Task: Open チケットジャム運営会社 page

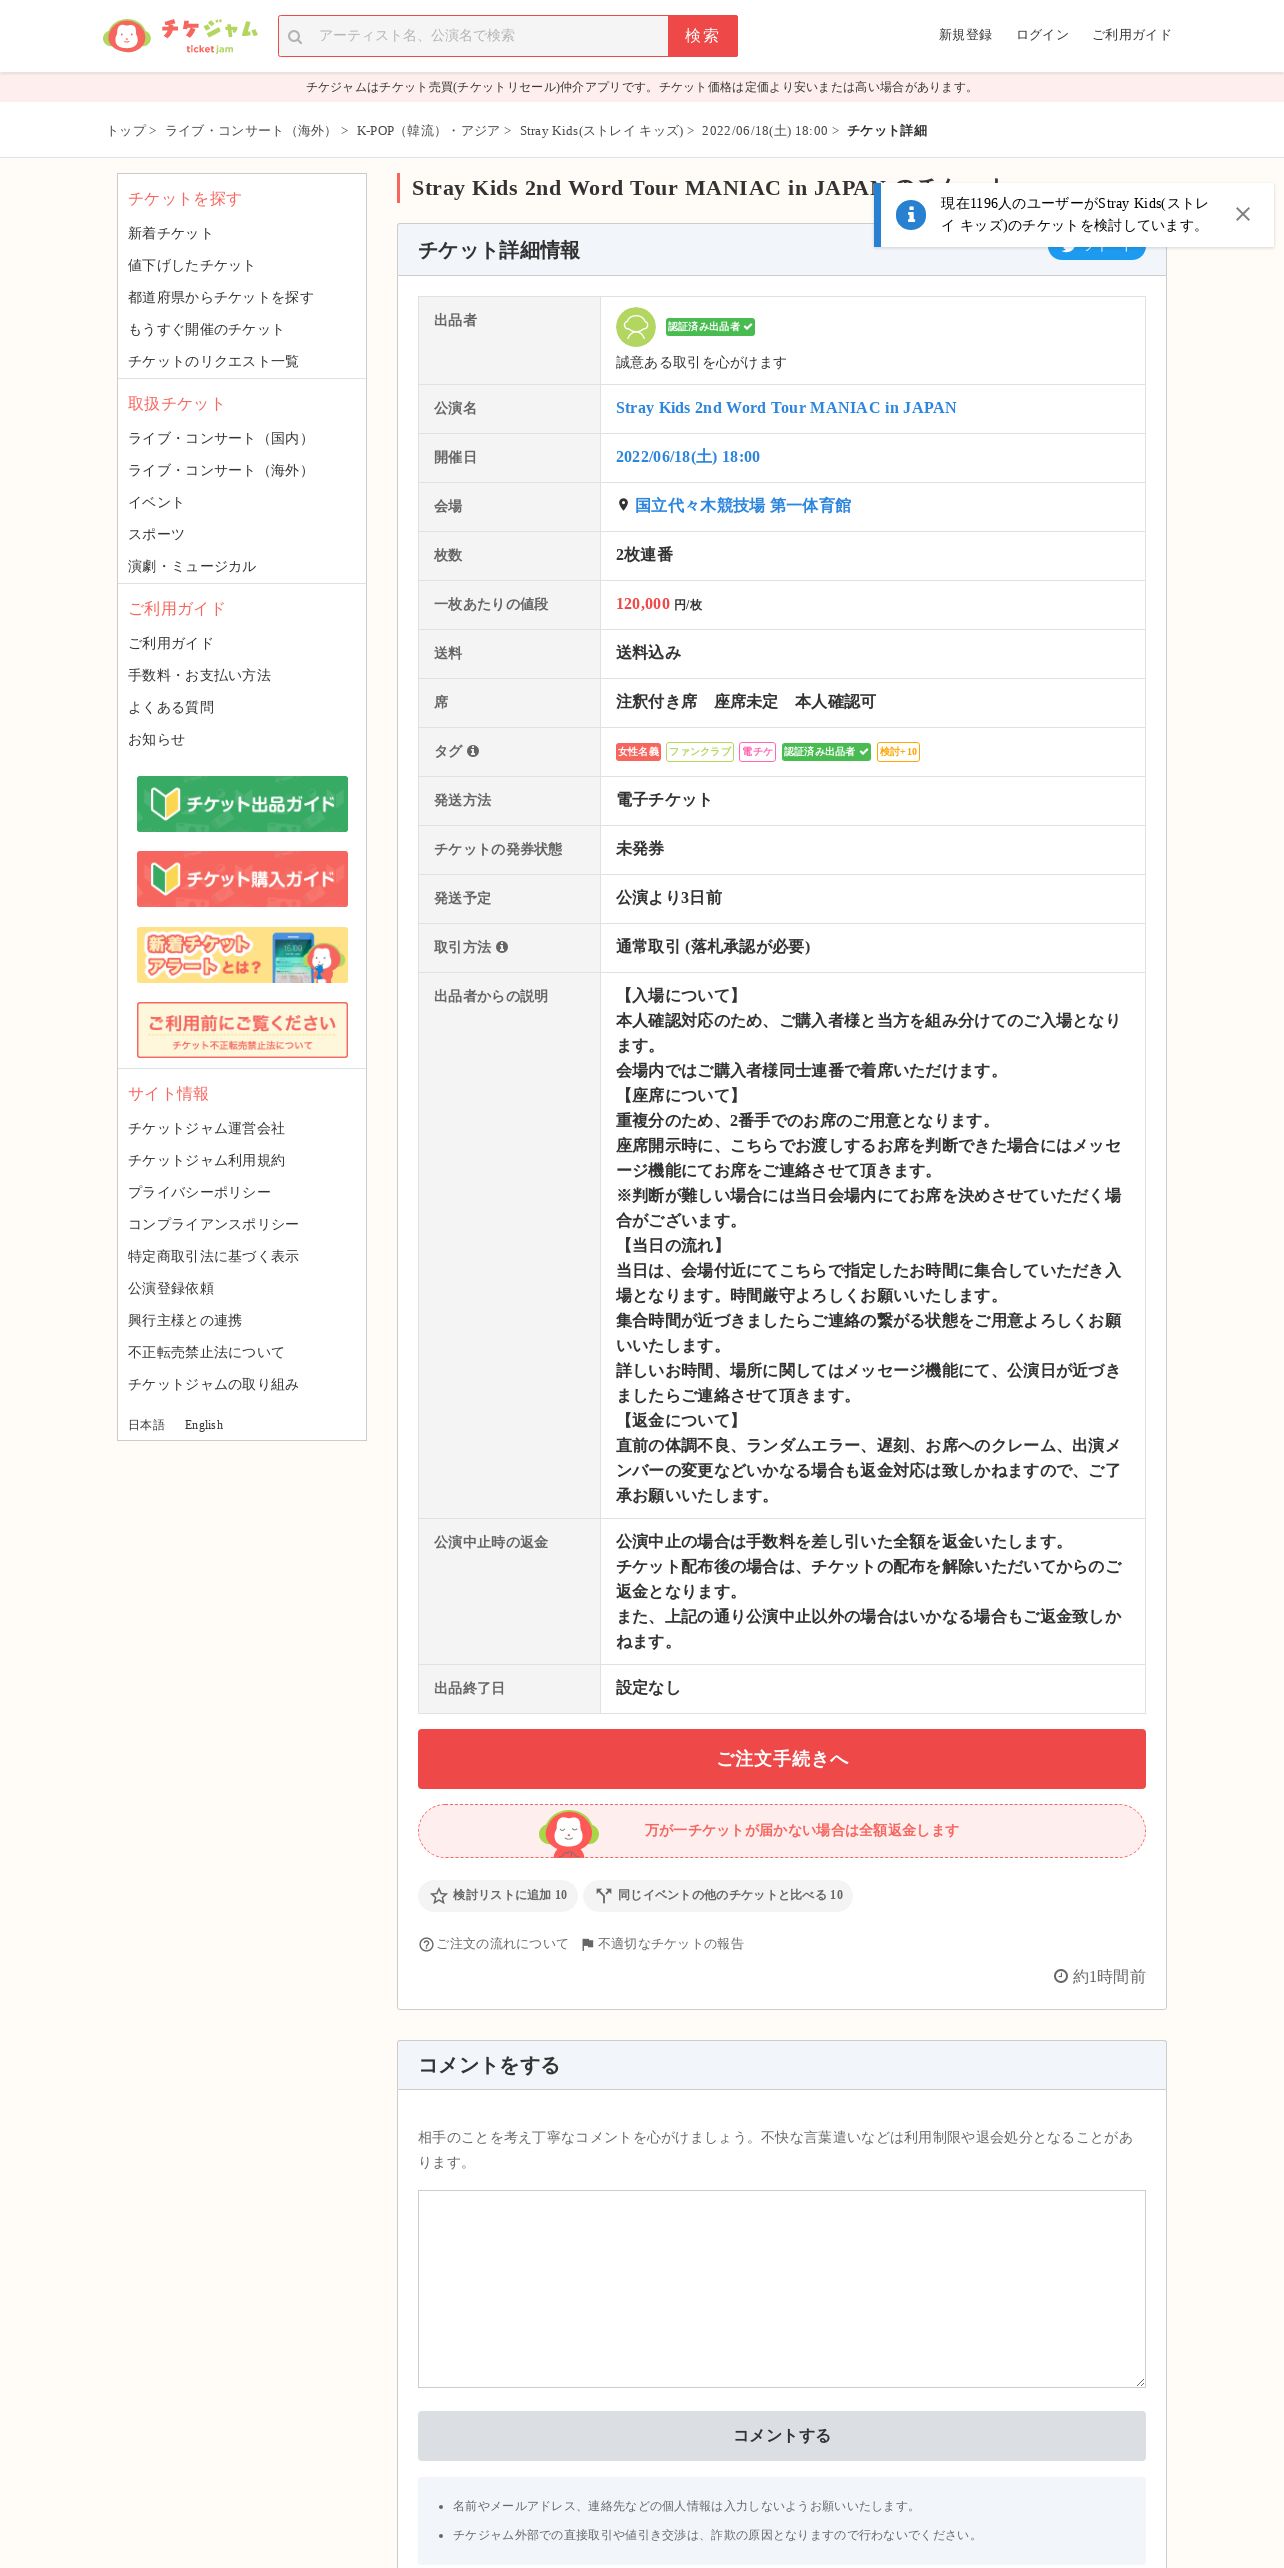Action: pyautogui.click(x=206, y=1128)
